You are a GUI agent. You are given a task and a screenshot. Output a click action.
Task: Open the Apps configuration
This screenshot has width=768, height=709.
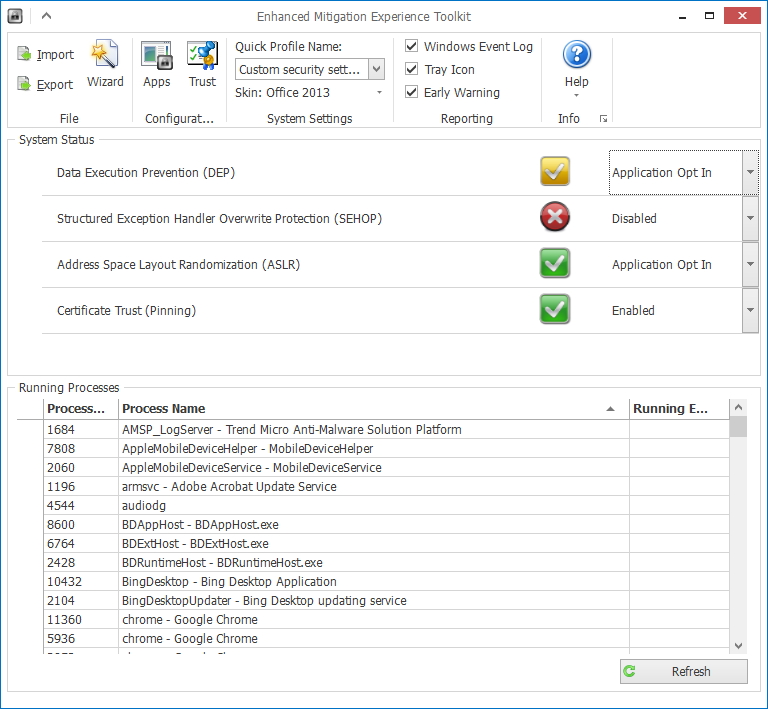156,64
